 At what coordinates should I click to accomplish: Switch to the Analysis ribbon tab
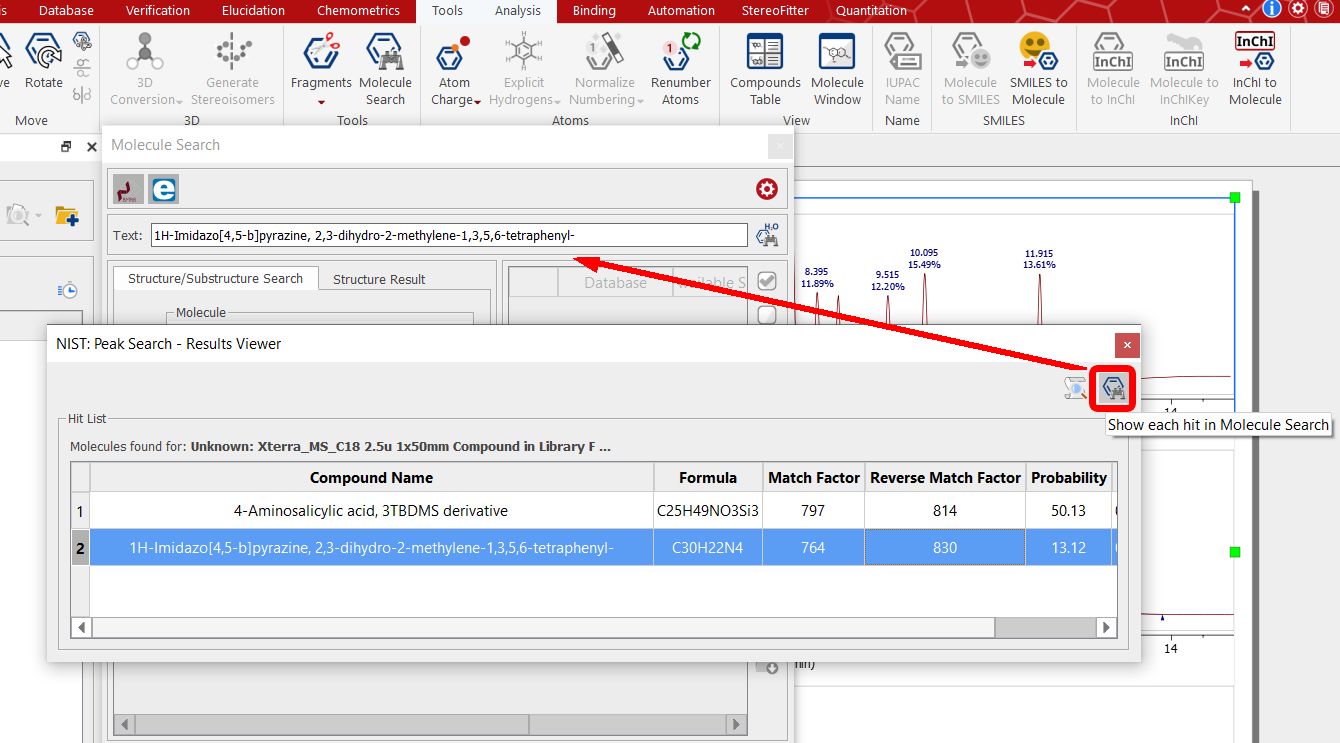[518, 11]
